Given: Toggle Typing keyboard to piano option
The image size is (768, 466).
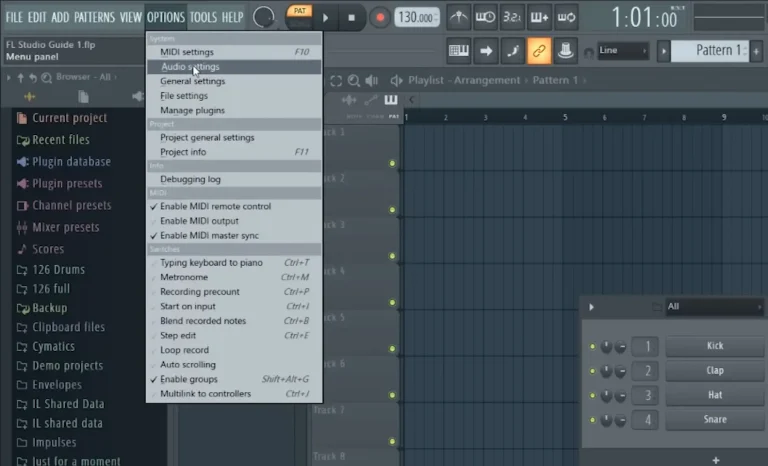Looking at the screenshot, I should (234, 263).
